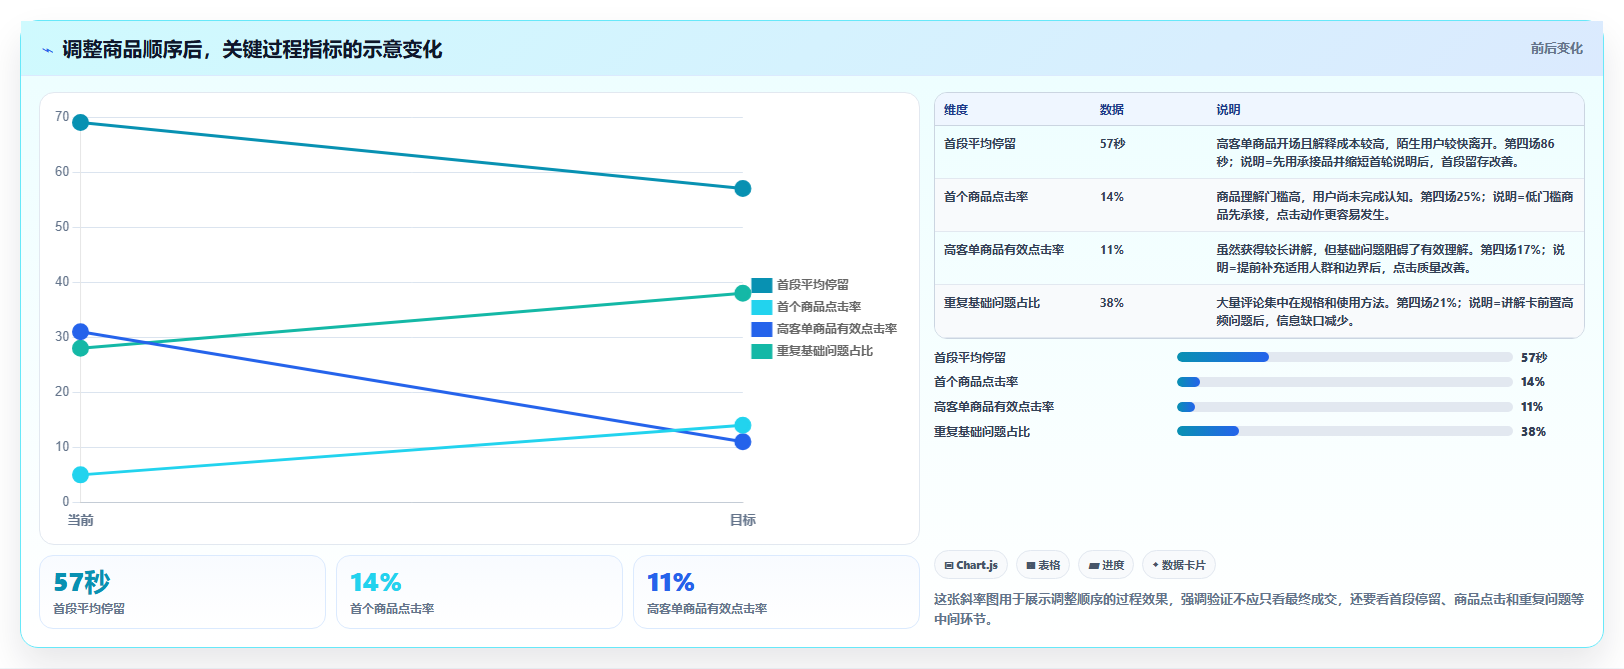Toggle the 首个商品点击率 legend color box
Image resolution: width=1624 pixels, height=669 pixels.
(762, 307)
